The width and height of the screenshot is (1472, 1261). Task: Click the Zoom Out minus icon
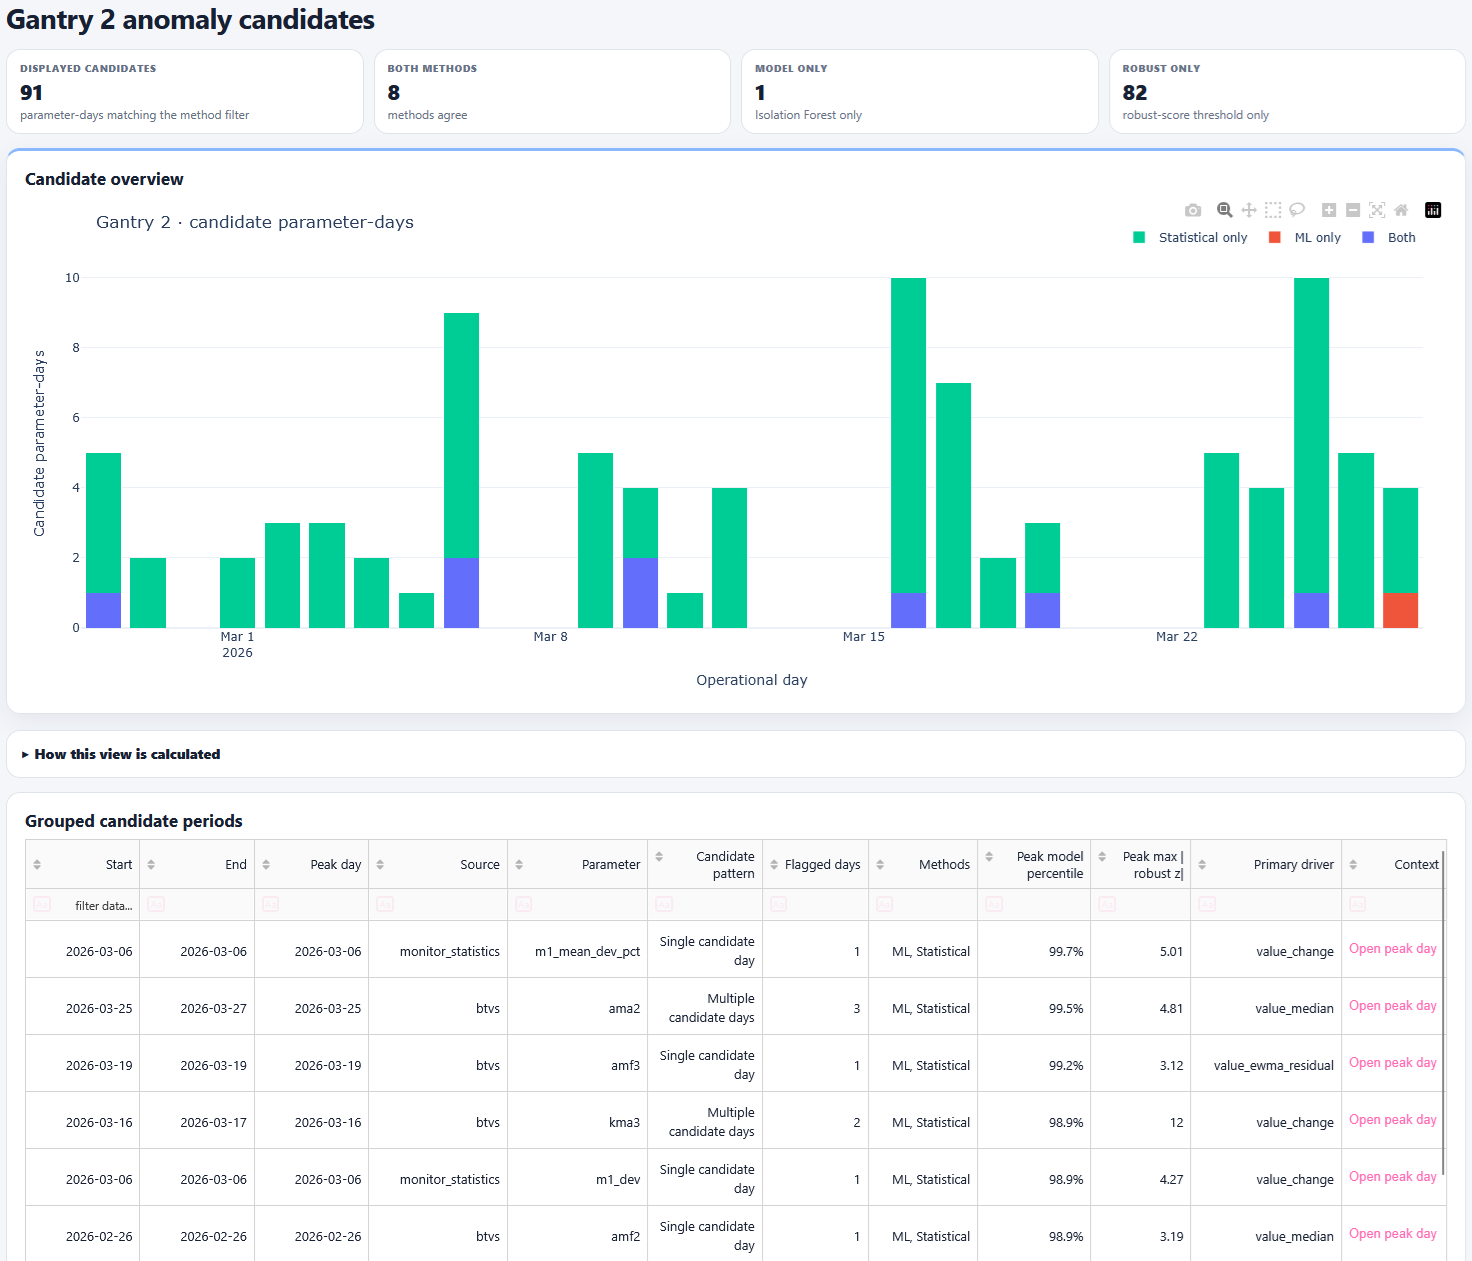coord(1353,210)
